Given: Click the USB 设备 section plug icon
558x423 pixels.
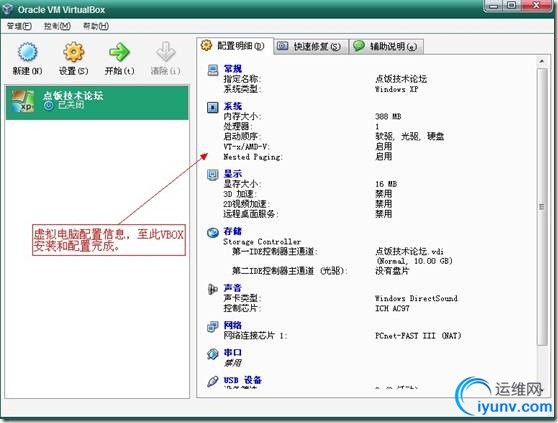Looking at the screenshot, I should point(213,381).
